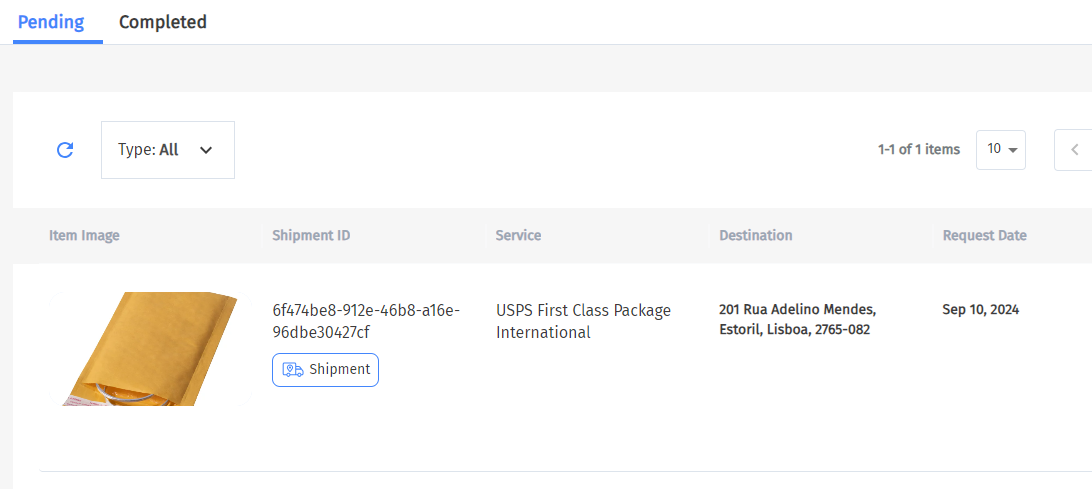Click the Rua Adelino Mendes destination address

point(797,319)
